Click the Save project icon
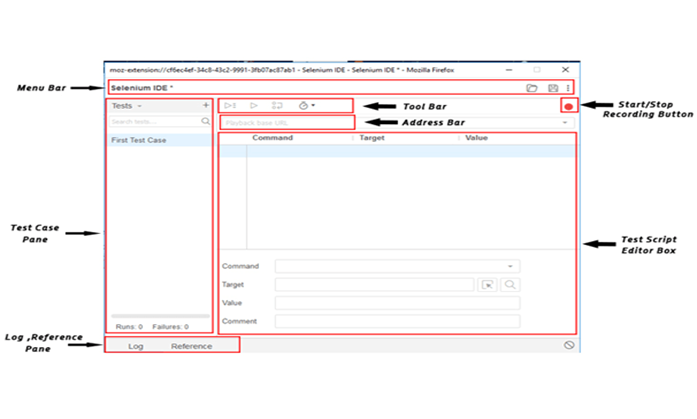This screenshot has width=697, height=419. pos(552,88)
